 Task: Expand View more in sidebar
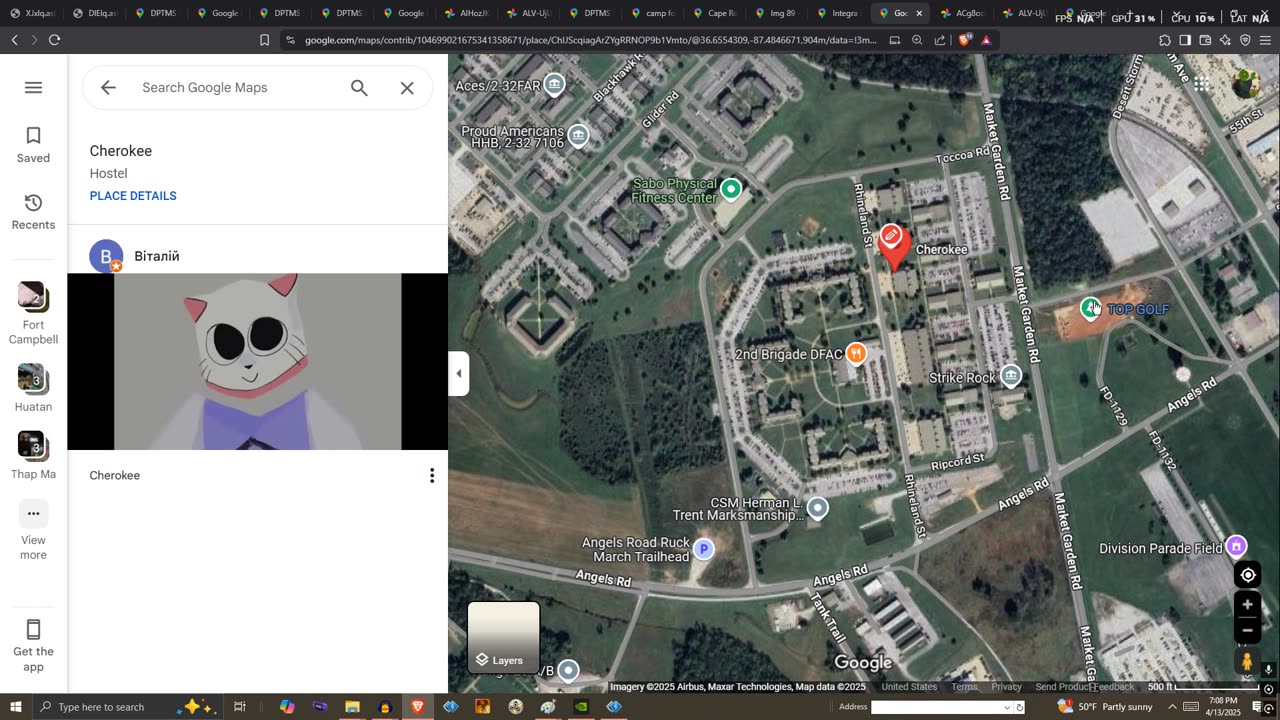[33, 532]
